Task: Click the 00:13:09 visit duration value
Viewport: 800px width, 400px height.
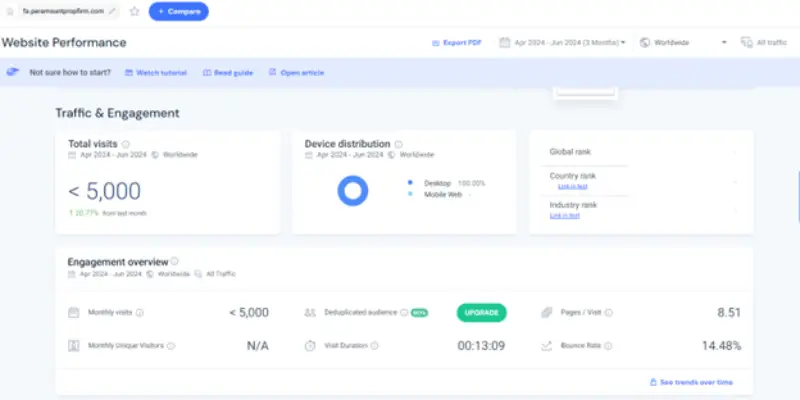Action: (x=481, y=346)
